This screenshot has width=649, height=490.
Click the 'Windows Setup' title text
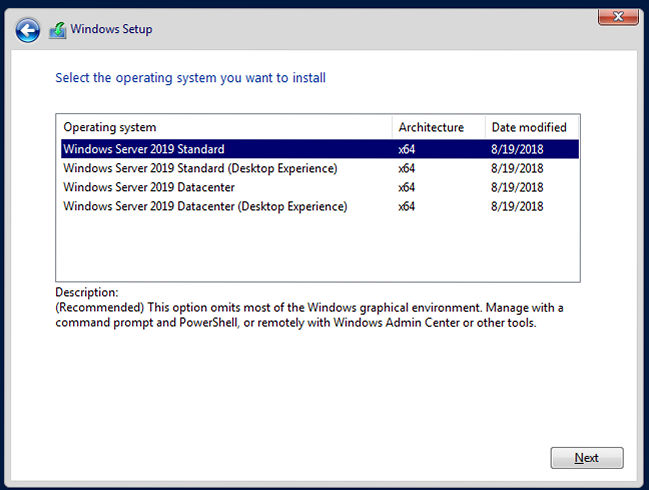point(111,30)
